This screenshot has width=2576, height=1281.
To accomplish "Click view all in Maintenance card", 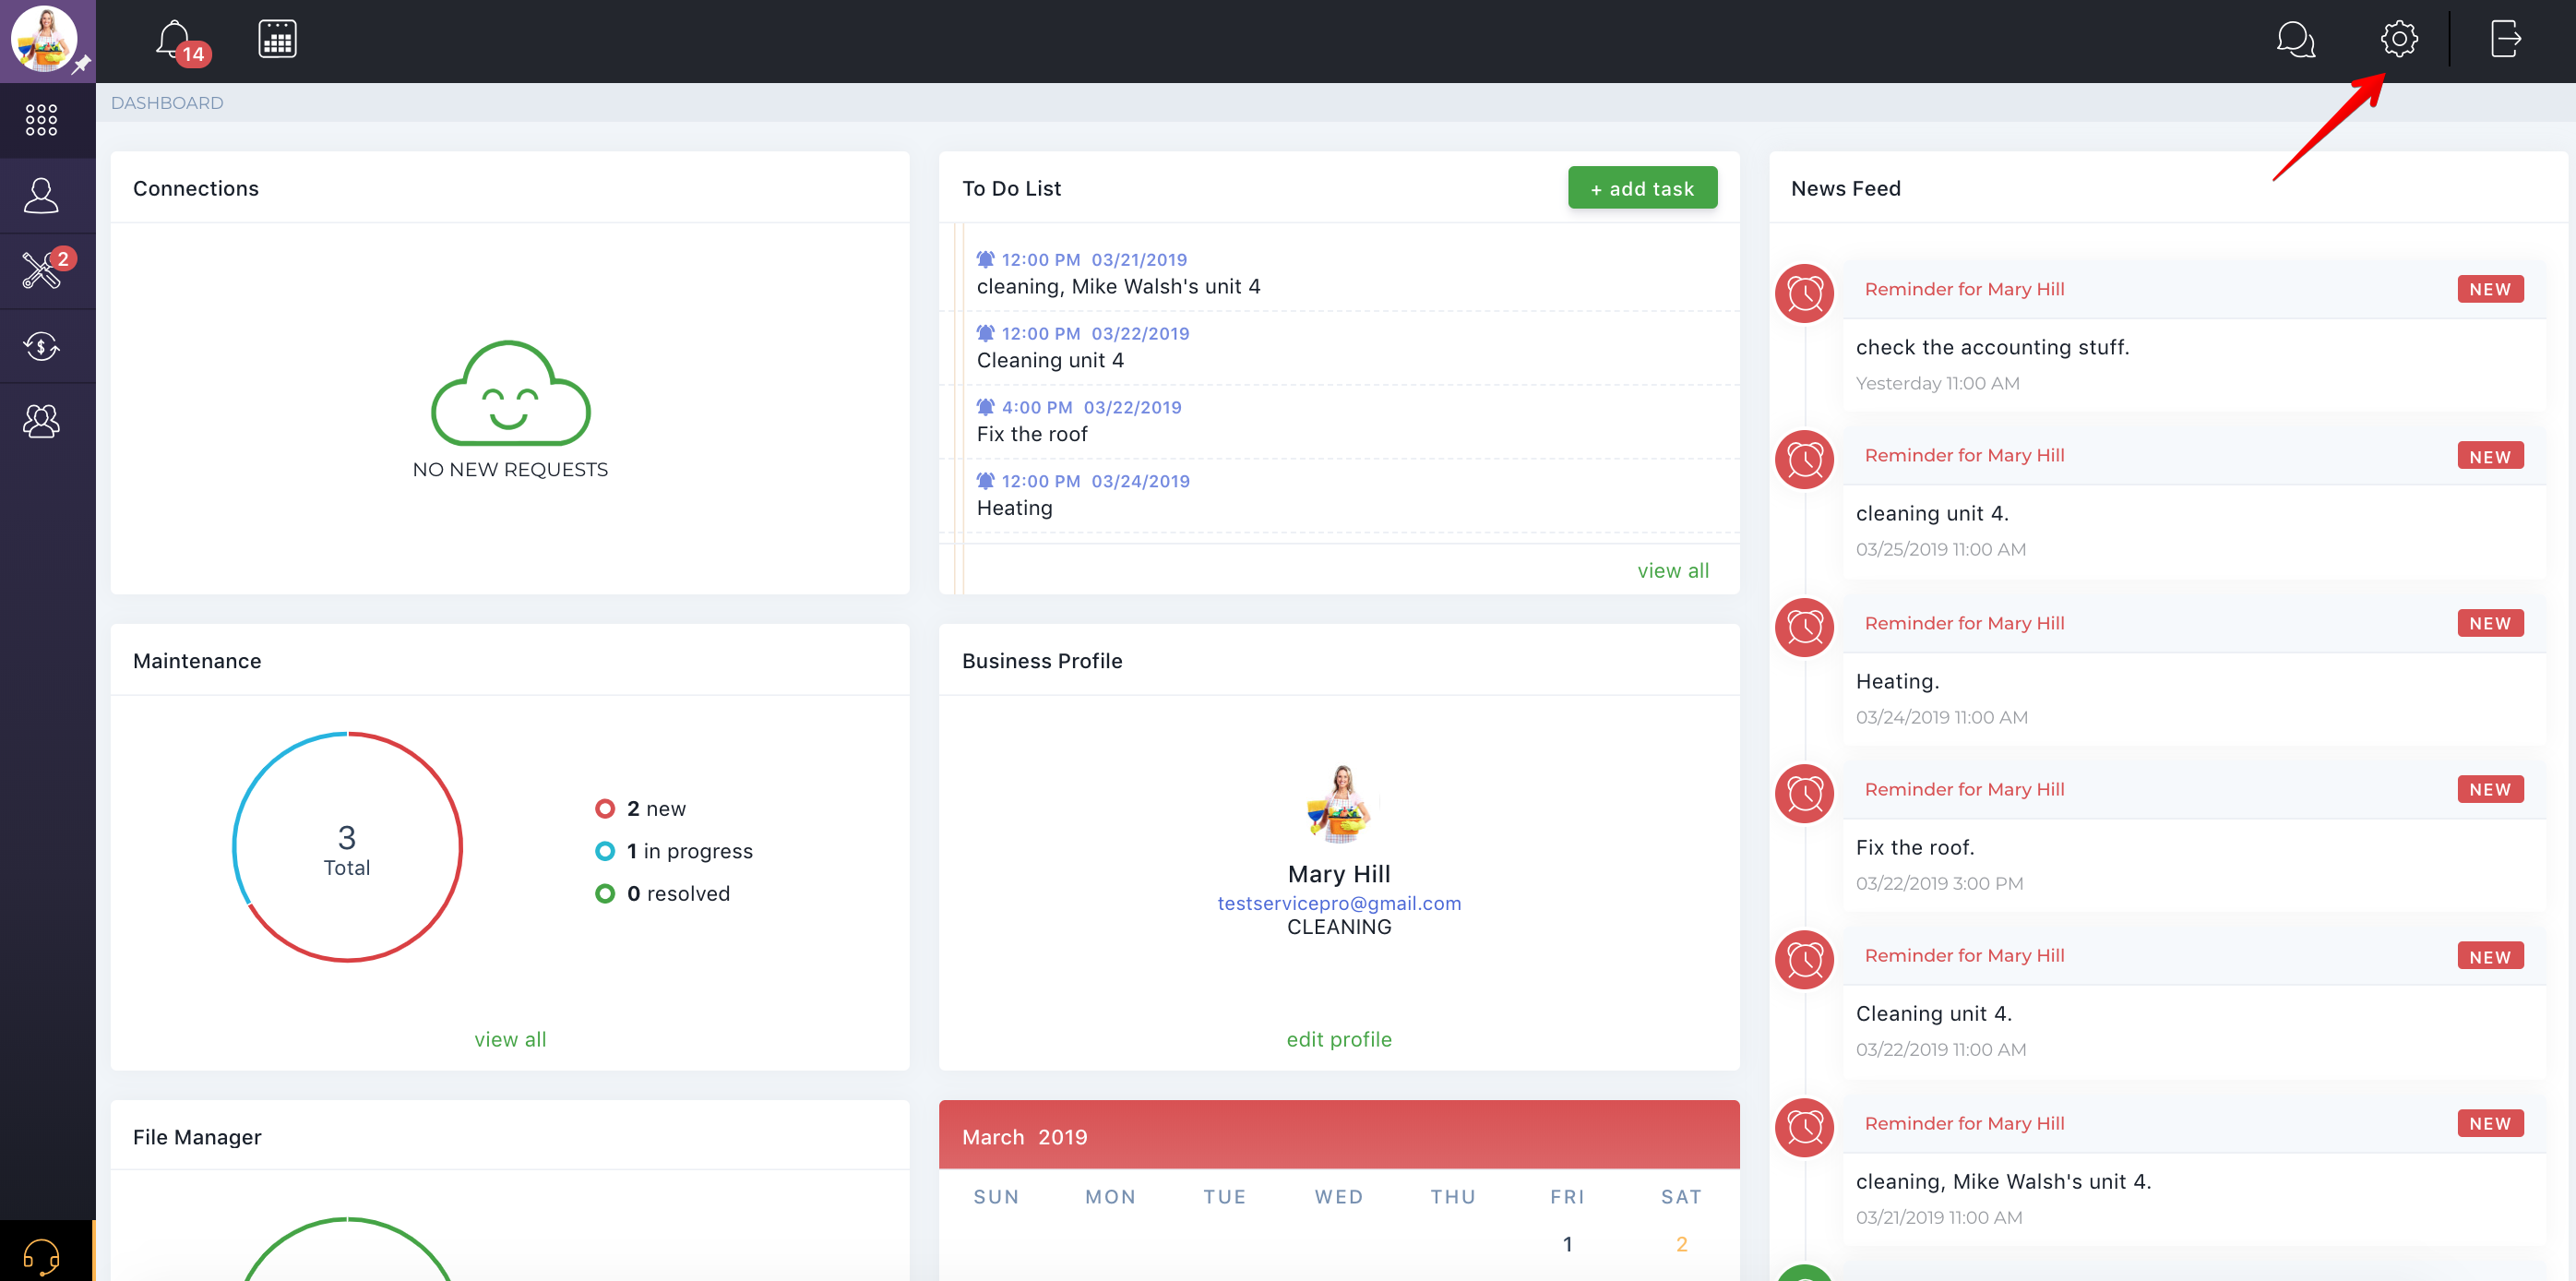I will (510, 1039).
